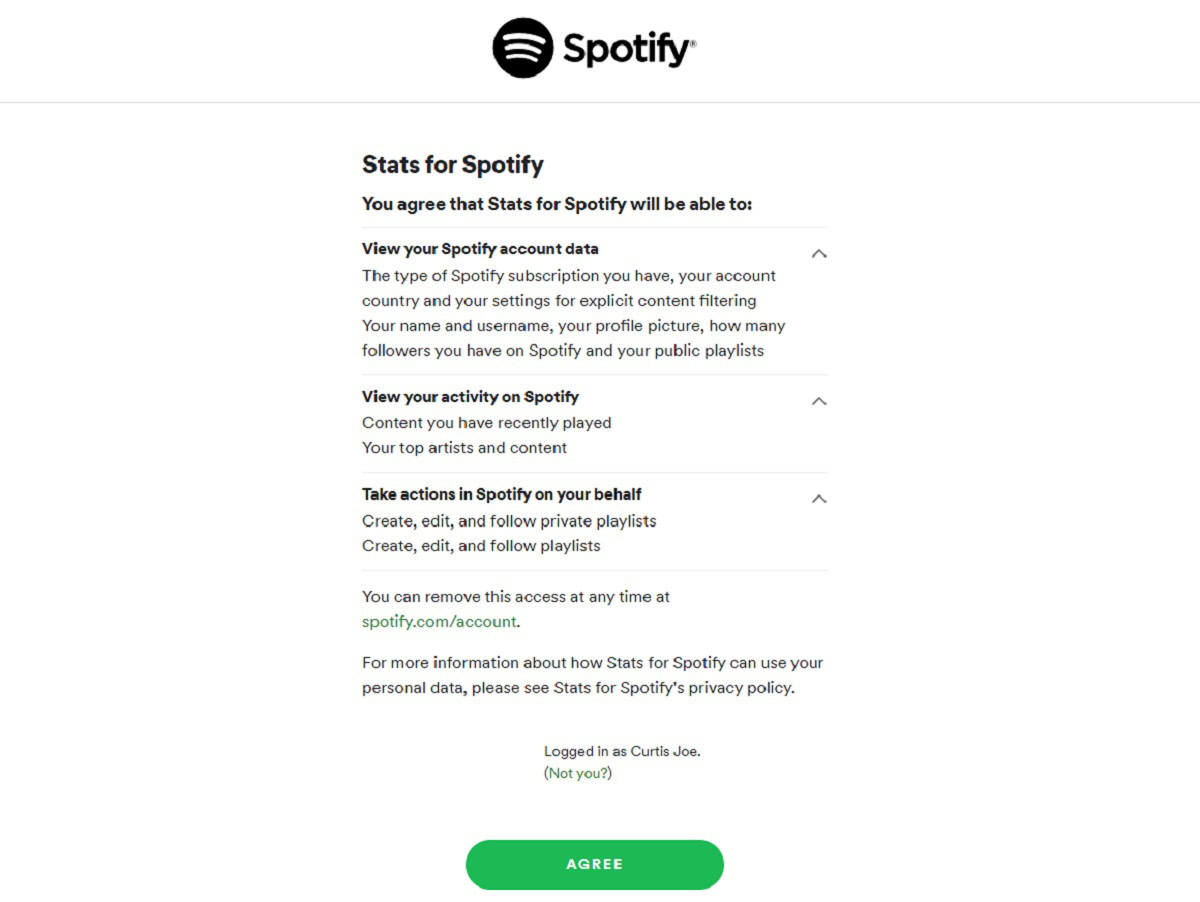
Task: Click the 'Create, edit, and follow playlists' line
Action: [x=481, y=546]
